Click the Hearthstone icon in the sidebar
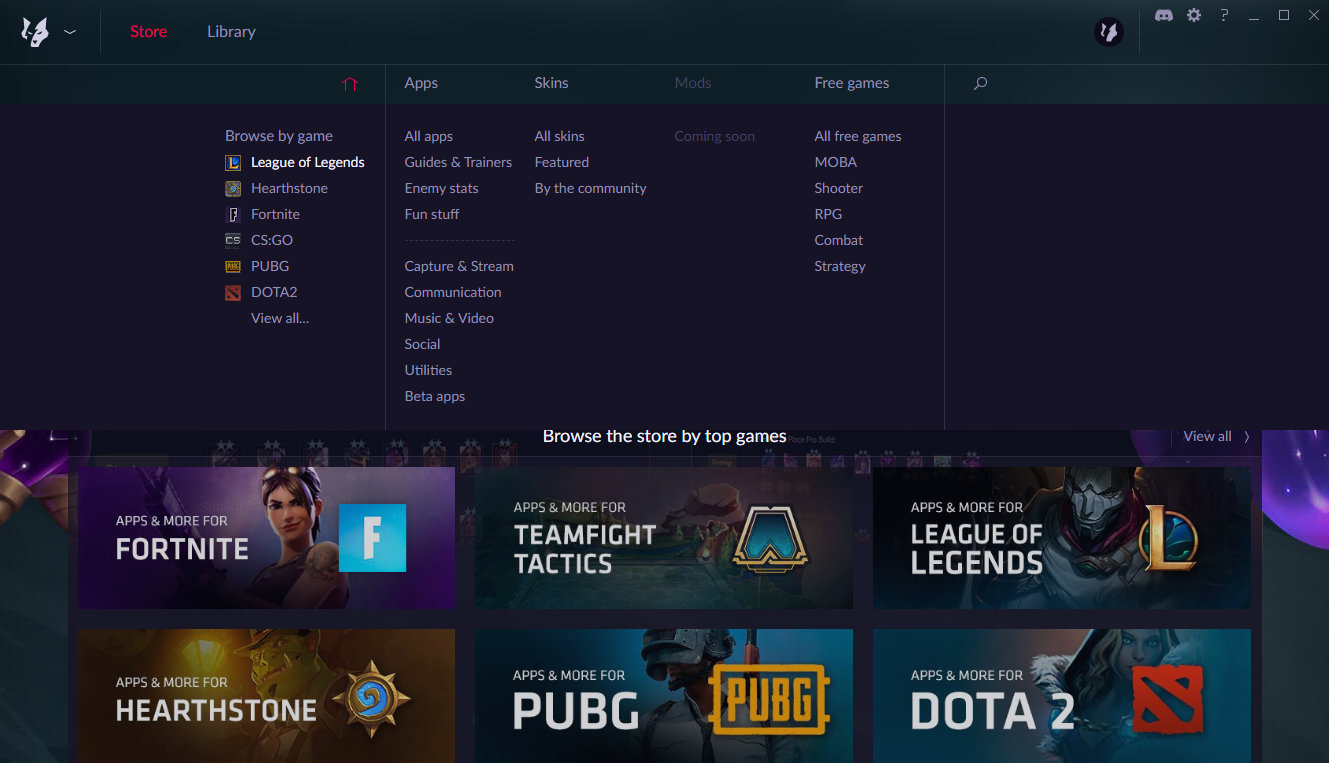Viewport: 1329px width, 763px height. tap(234, 188)
